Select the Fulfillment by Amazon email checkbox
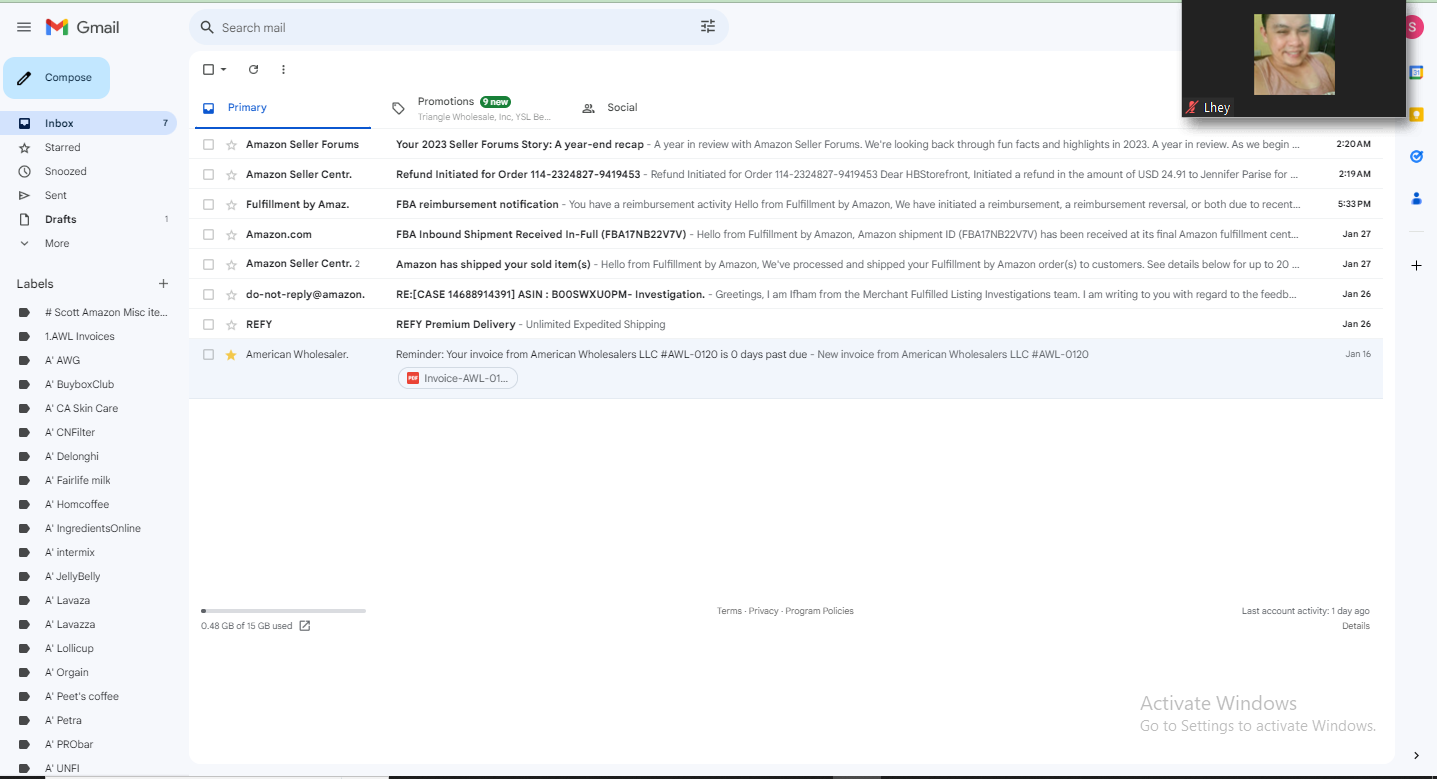Screen dimensions: 1437x779 pyautogui.click(x=208, y=204)
